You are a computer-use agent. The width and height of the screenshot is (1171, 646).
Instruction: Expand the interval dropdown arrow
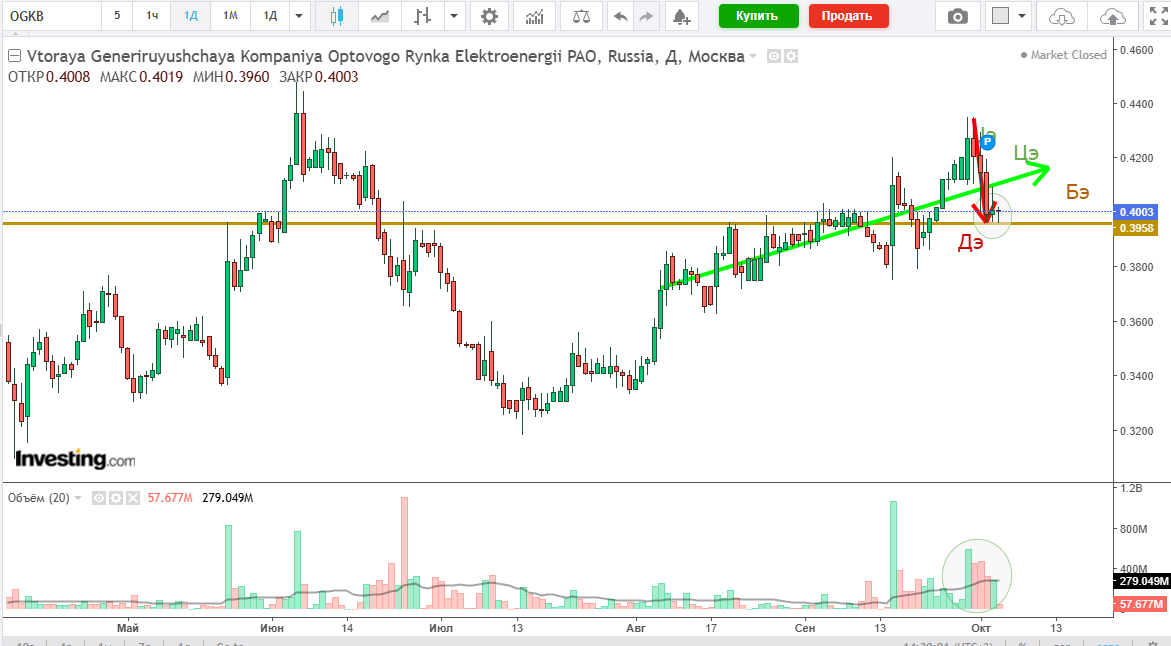(299, 16)
